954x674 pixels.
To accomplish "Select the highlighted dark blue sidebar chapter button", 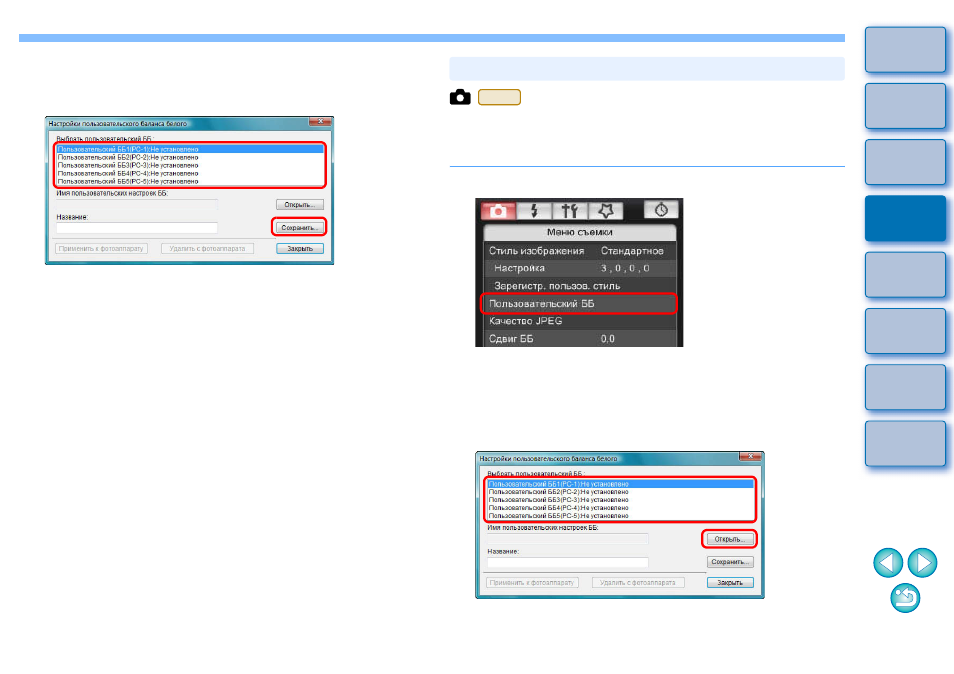I will point(905,218).
